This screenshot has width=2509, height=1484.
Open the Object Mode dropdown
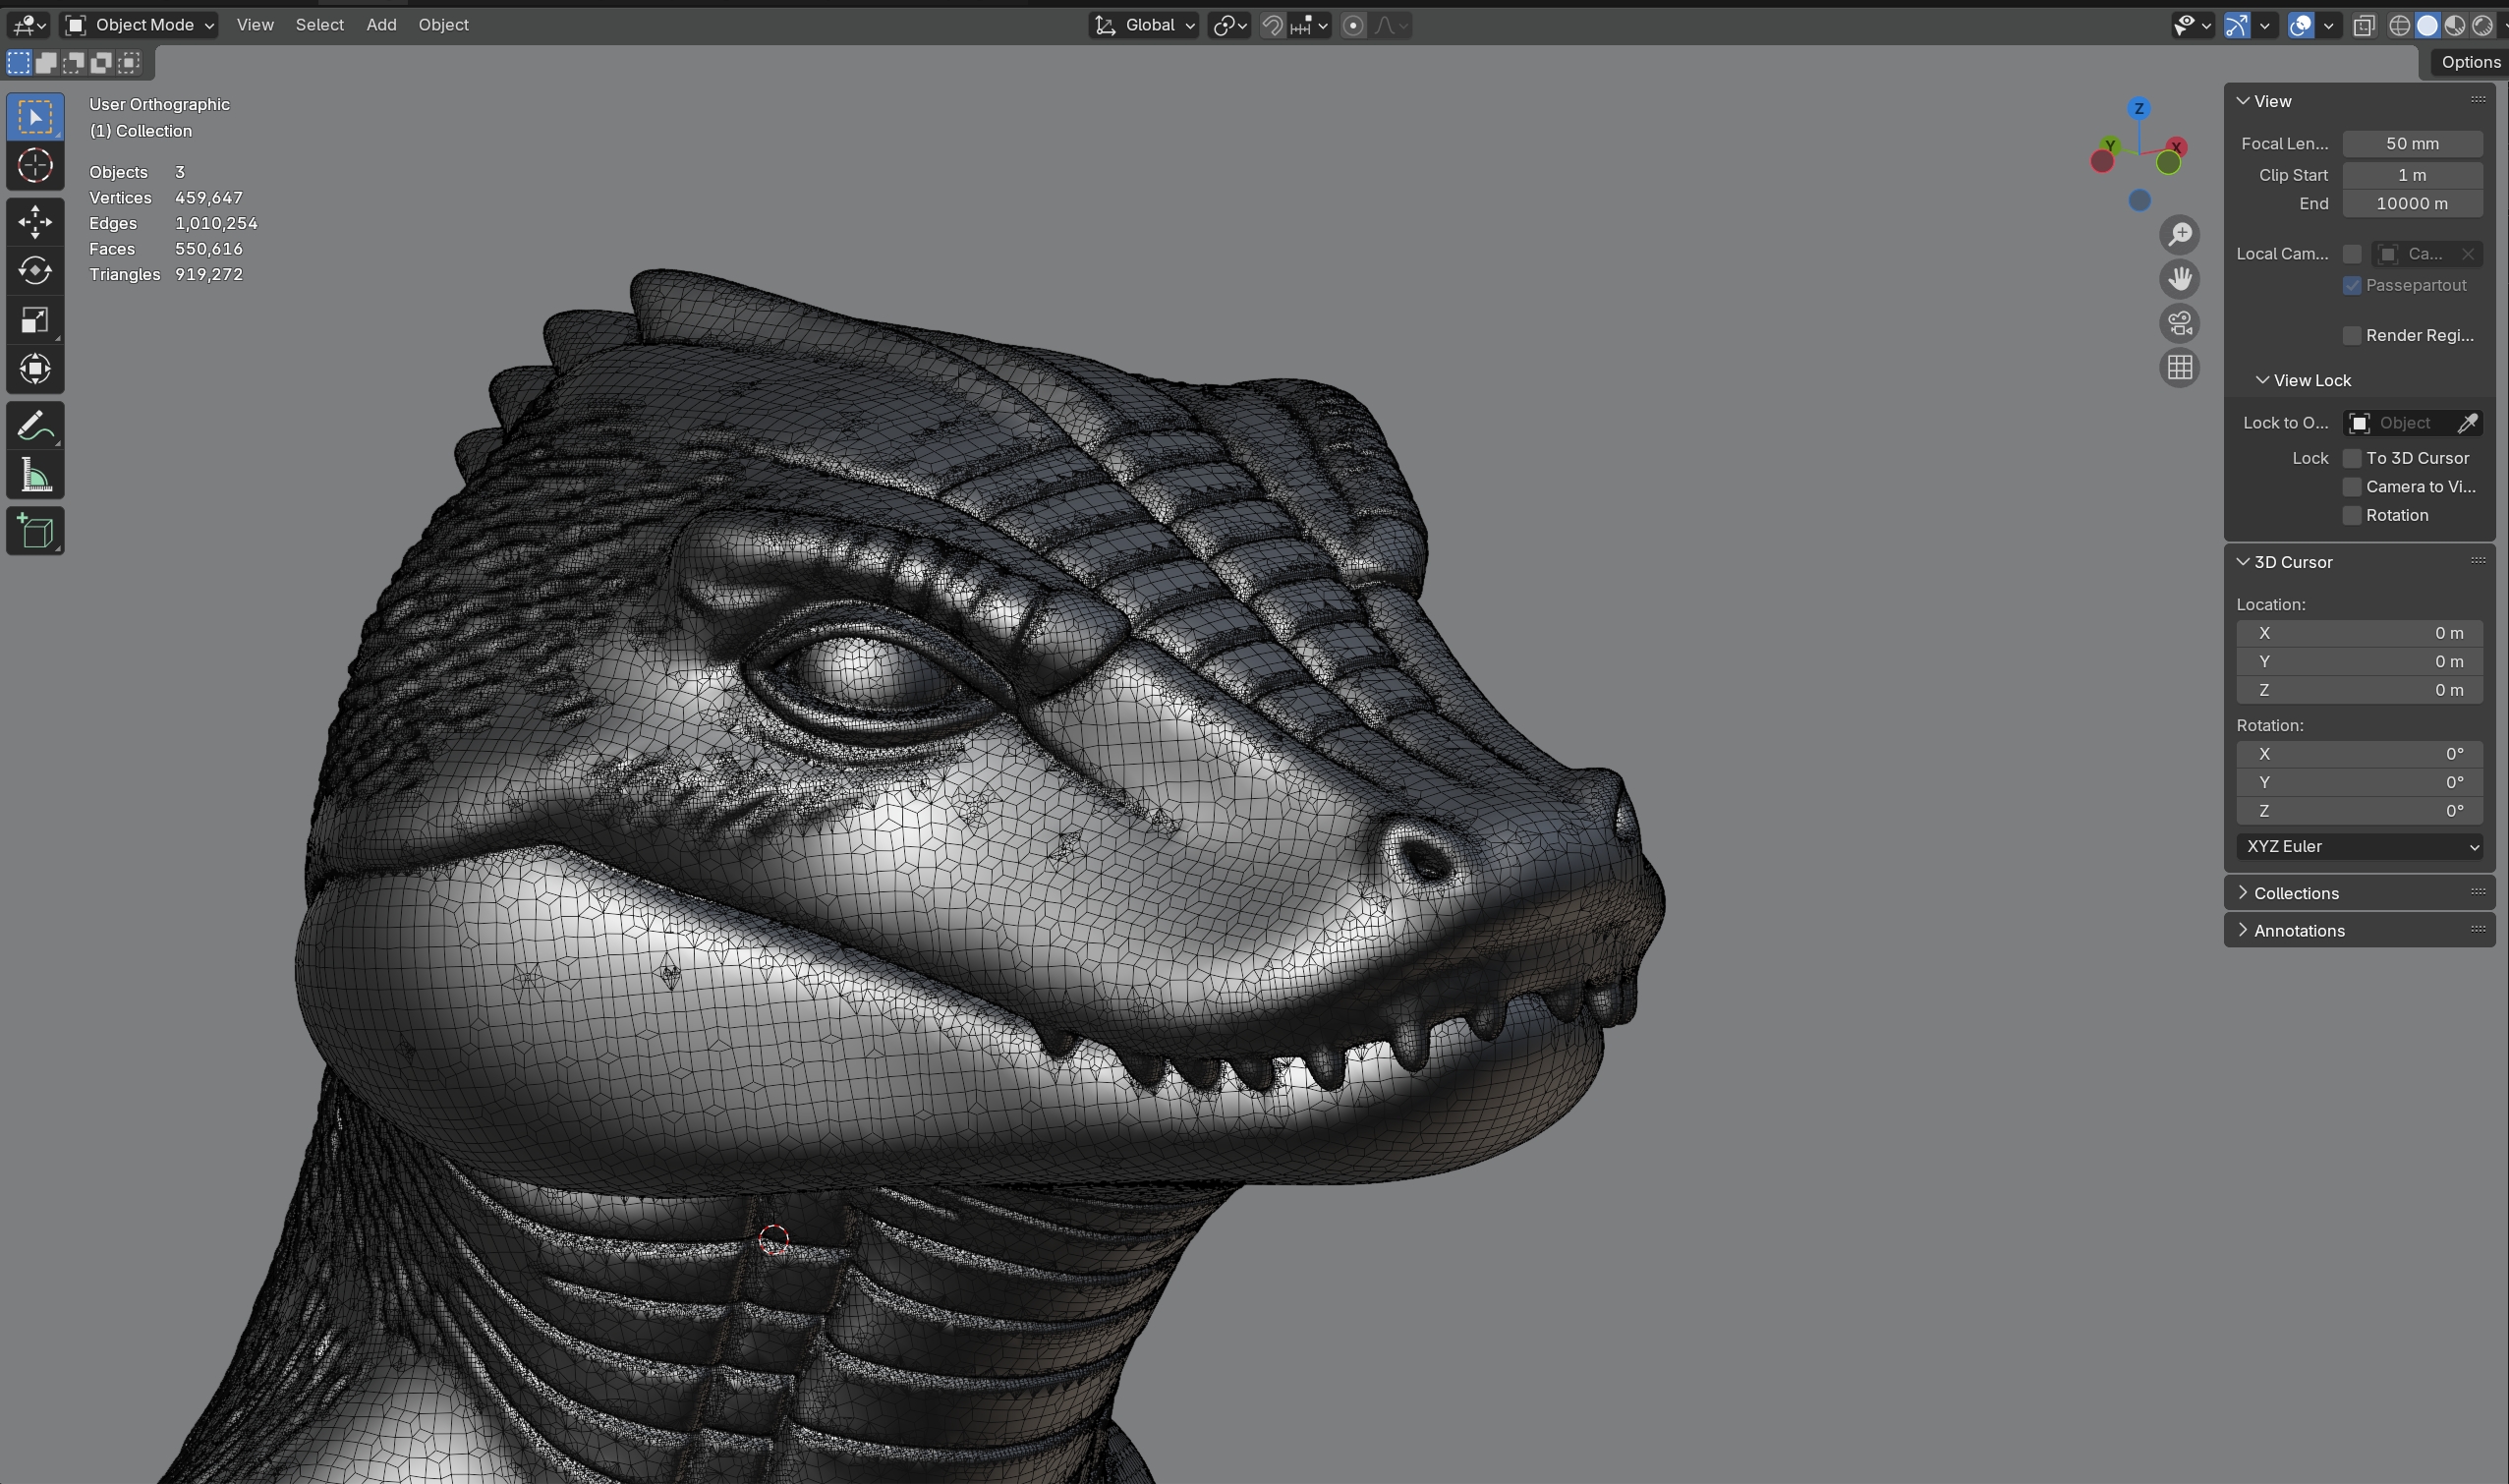tap(139, 25)
